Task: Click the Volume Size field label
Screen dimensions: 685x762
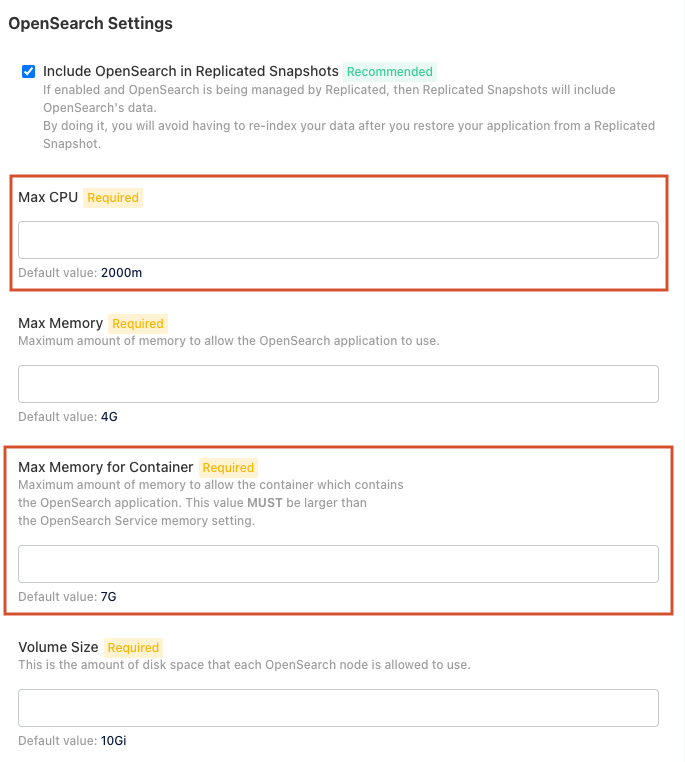Action: [58, 647]
